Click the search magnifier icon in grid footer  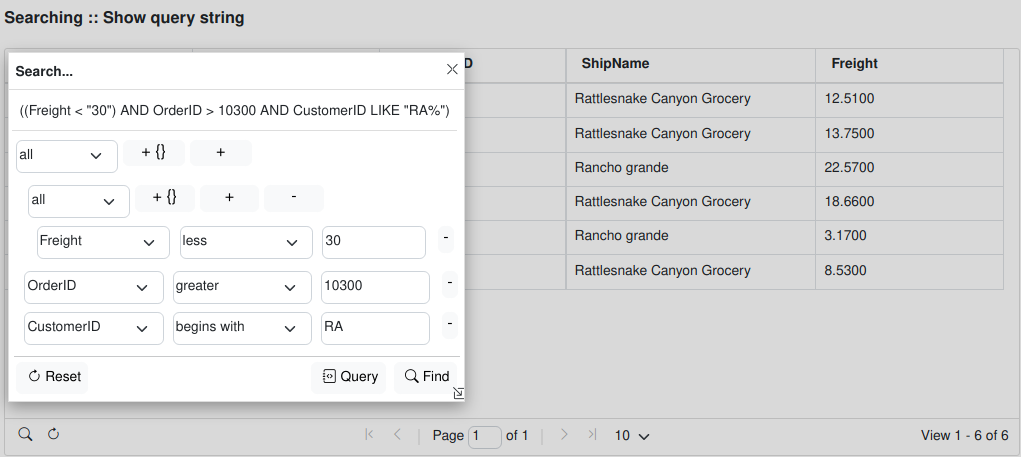tap(26, 434)
